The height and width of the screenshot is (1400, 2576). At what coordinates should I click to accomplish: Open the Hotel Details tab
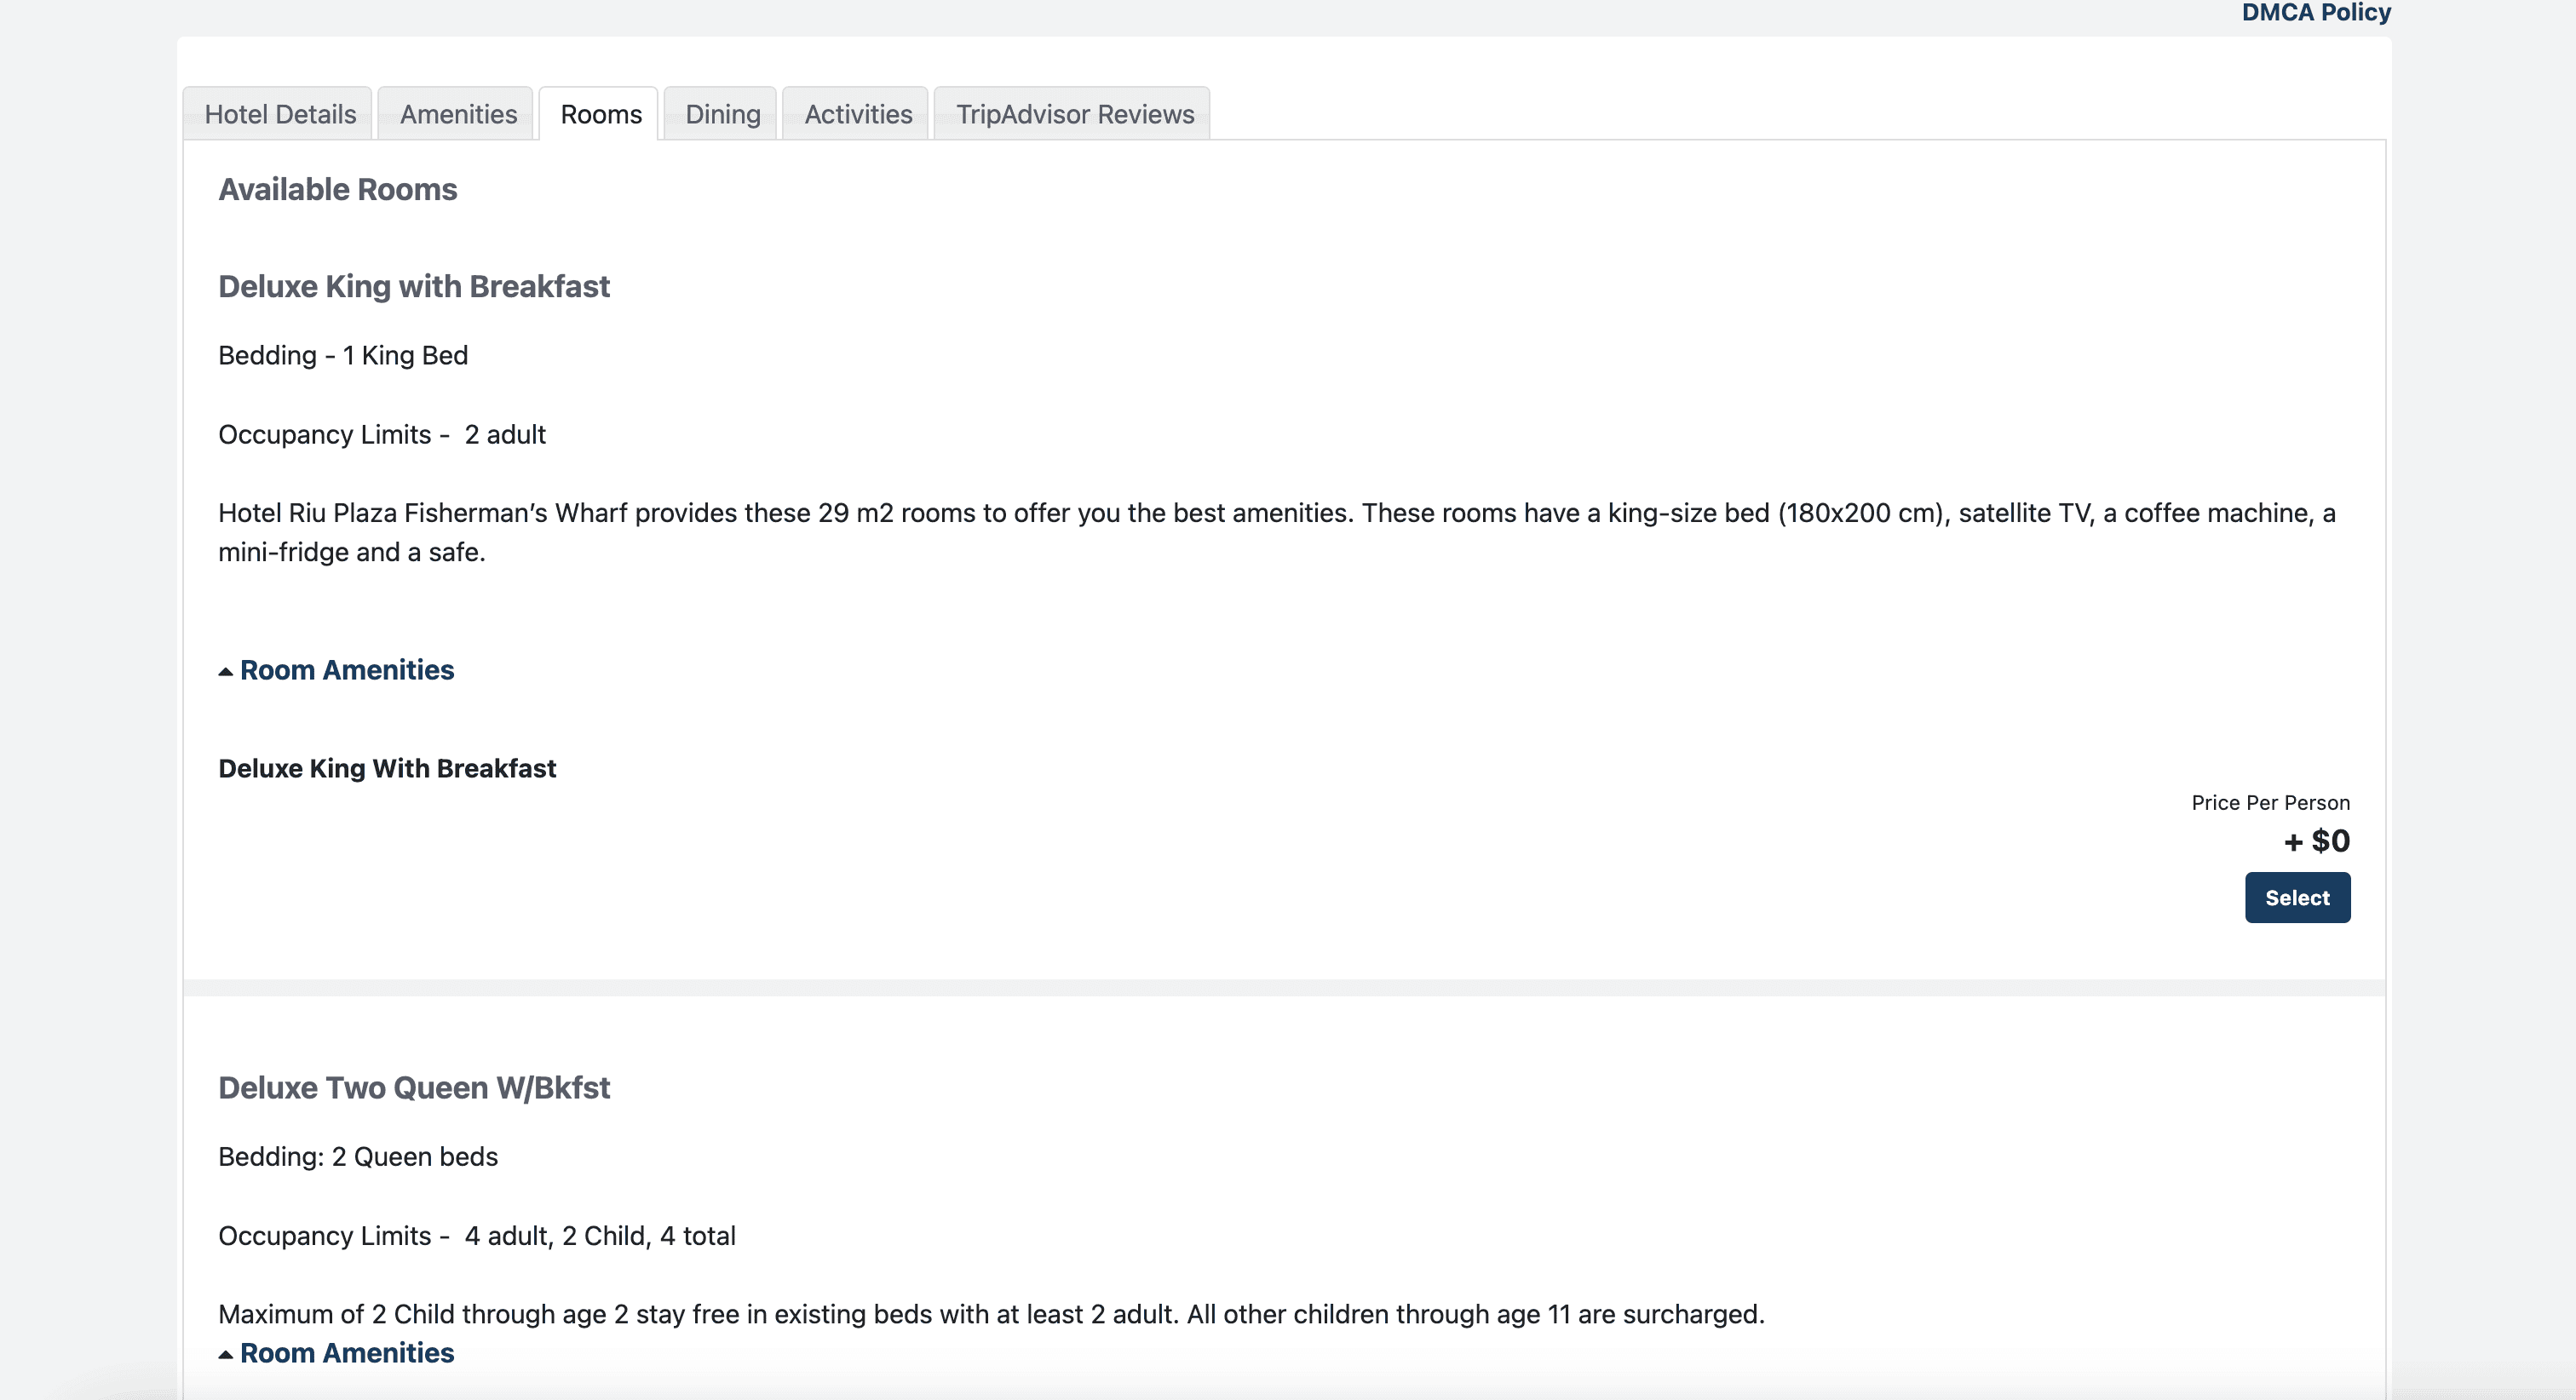(280, 114)
